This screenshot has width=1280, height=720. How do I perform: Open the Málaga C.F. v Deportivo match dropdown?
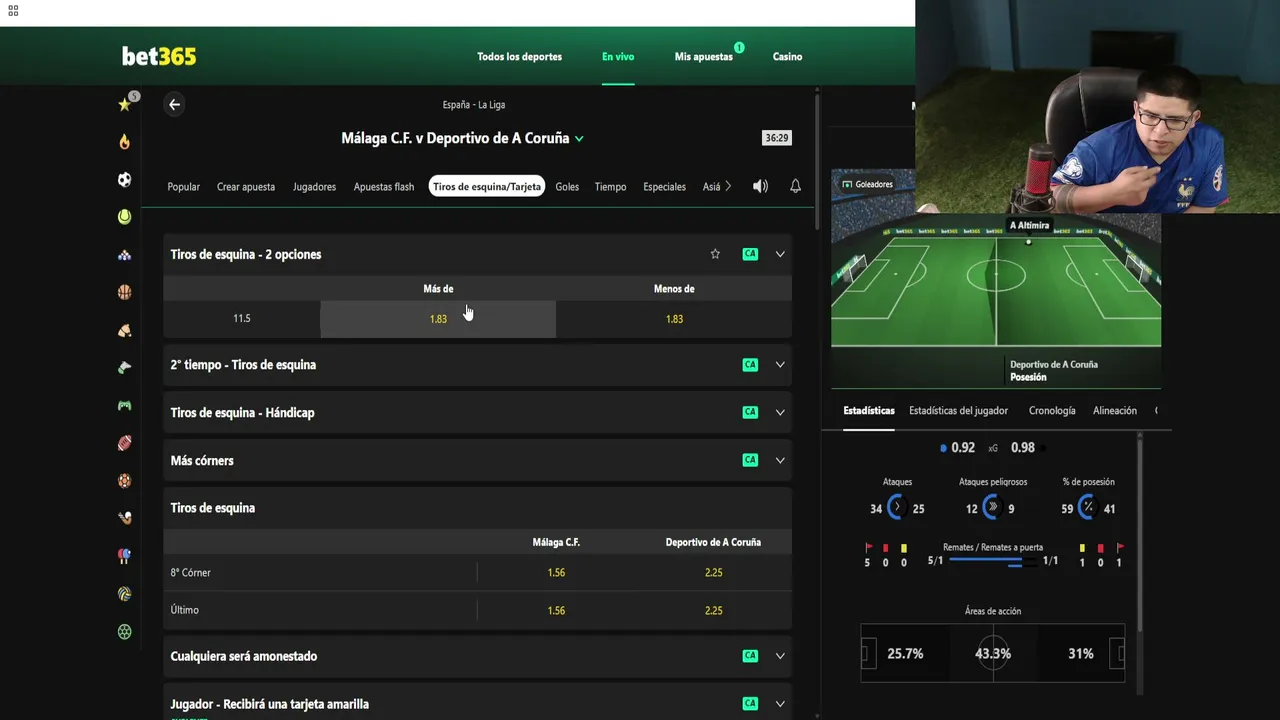click(x=579, y=139)
